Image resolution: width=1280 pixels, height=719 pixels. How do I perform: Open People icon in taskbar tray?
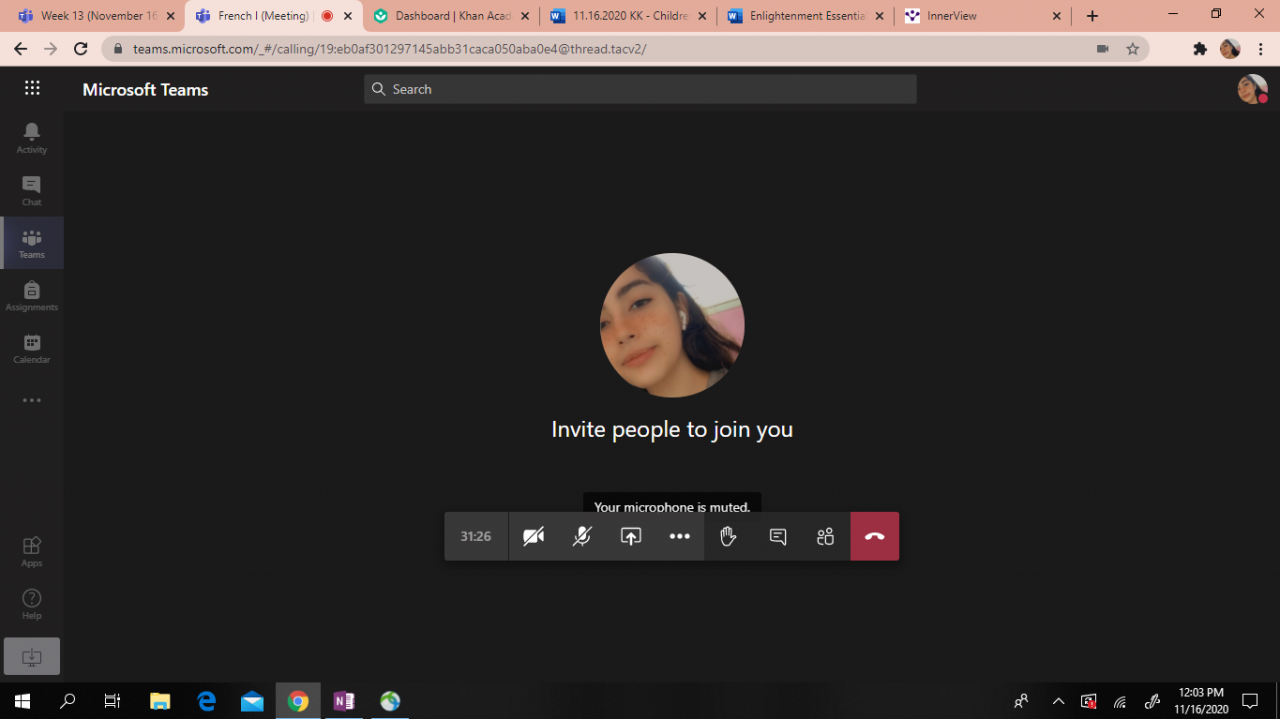1020,701
